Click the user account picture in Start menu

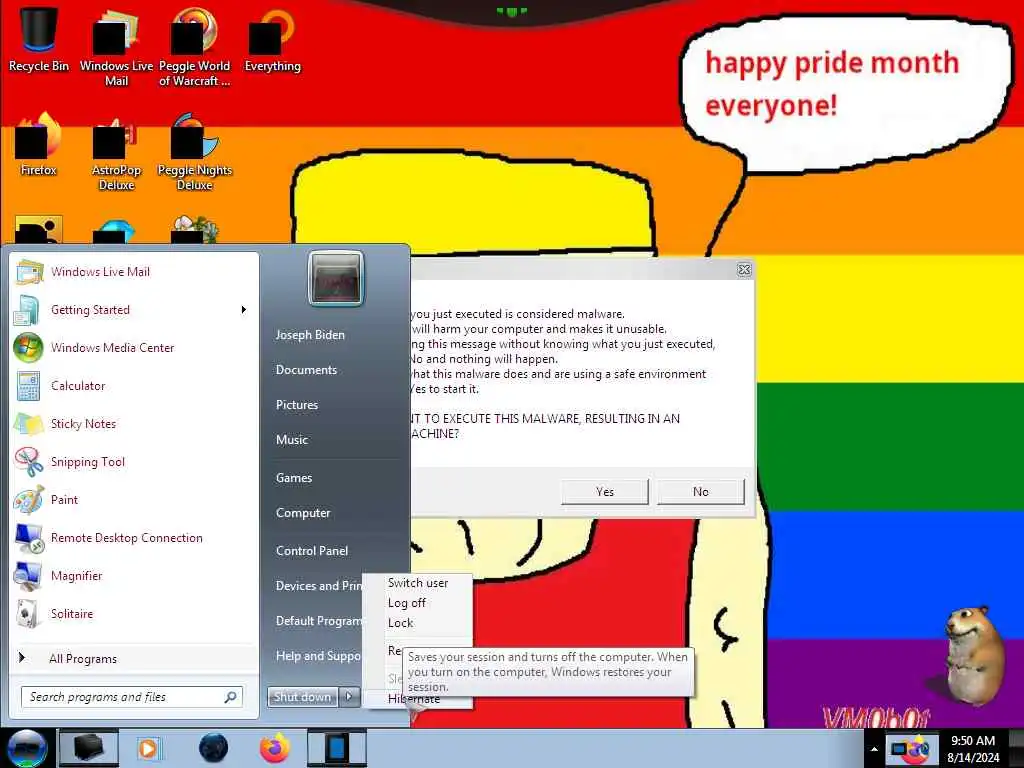(336, 278)
